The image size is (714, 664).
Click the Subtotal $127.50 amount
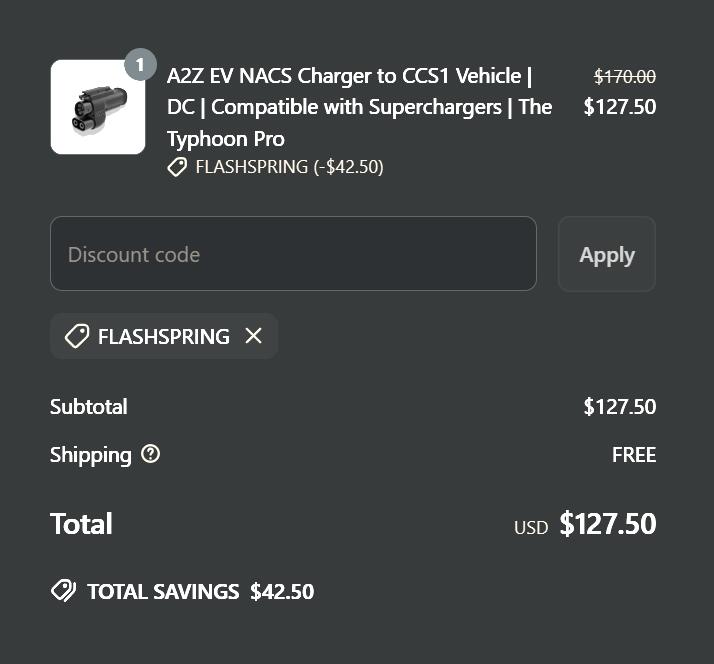tap(620, 407)
